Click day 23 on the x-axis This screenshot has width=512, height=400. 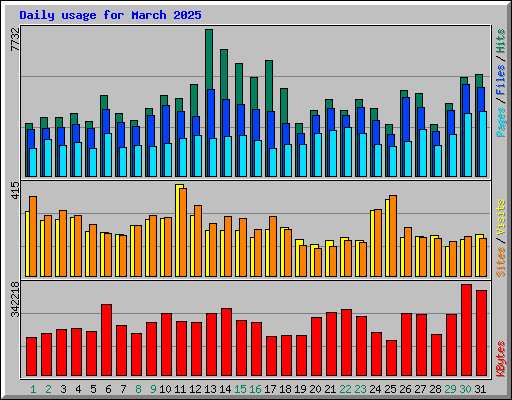click(360, 389)
